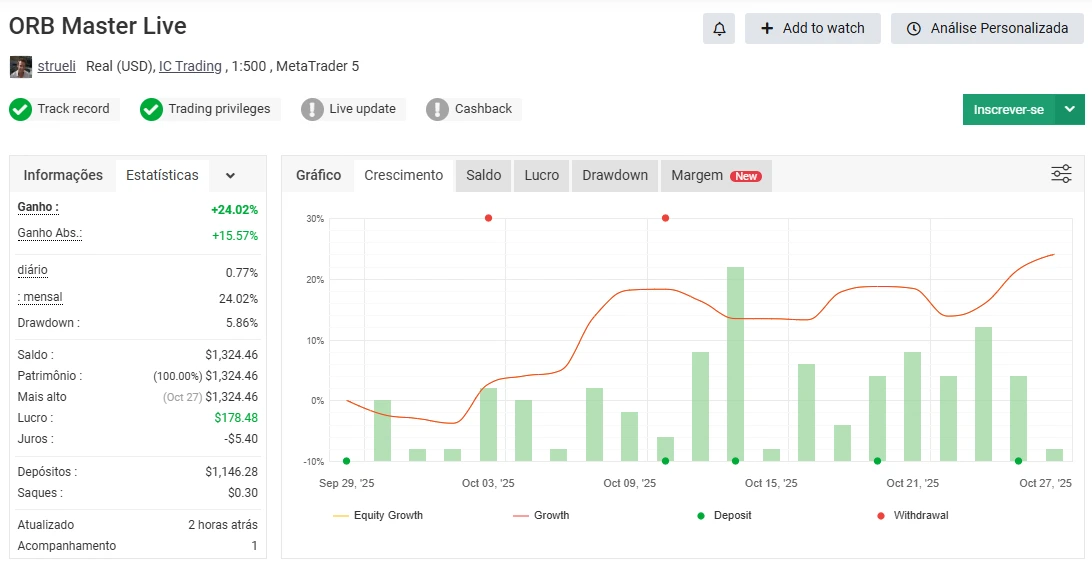Click the Live update warning icon
Image resolution: width=1092 pixels, height=566 pixels.
(x=313, y=109)
